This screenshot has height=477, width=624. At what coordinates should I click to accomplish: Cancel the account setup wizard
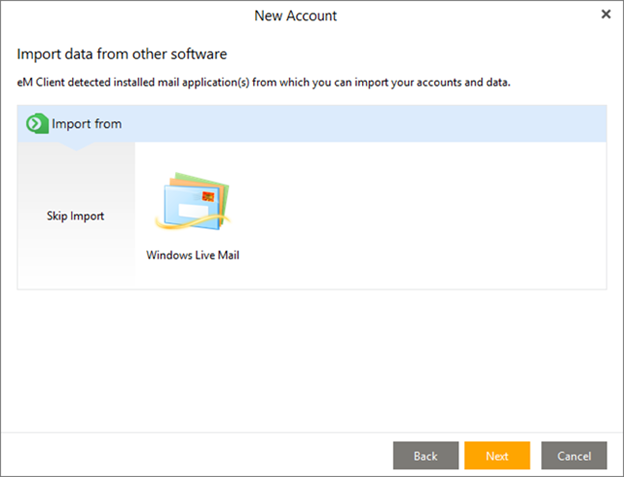pyautogui.click(x=574, y=456)
